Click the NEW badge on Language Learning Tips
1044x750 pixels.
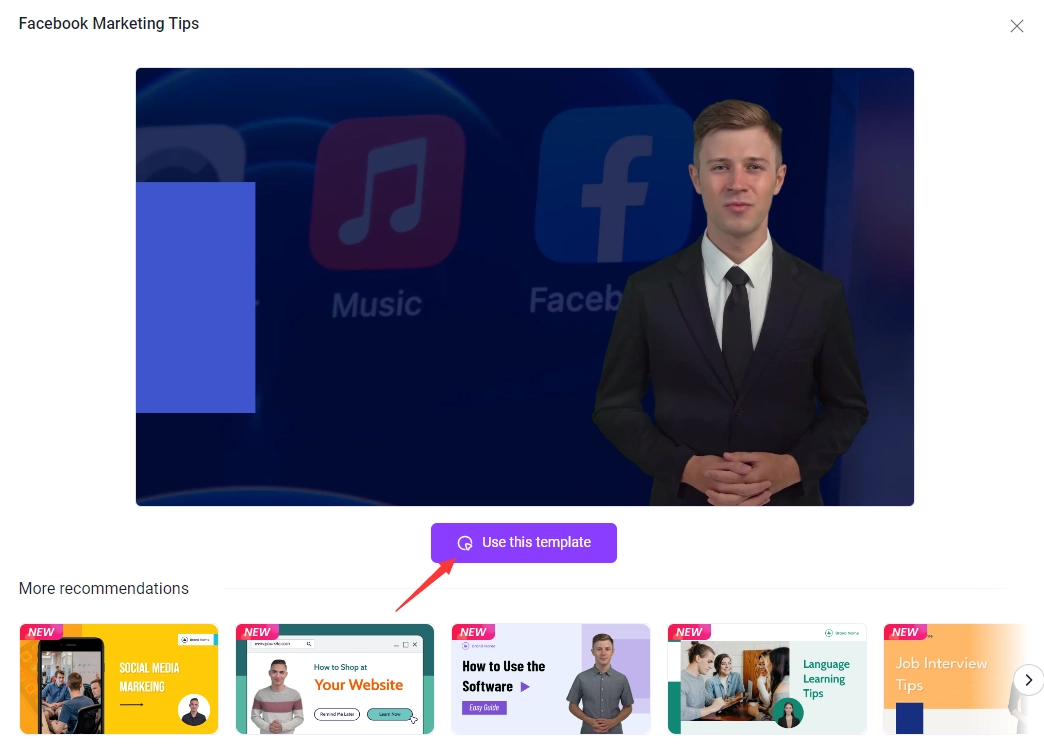pyautogui.click(x=689, y=631)
